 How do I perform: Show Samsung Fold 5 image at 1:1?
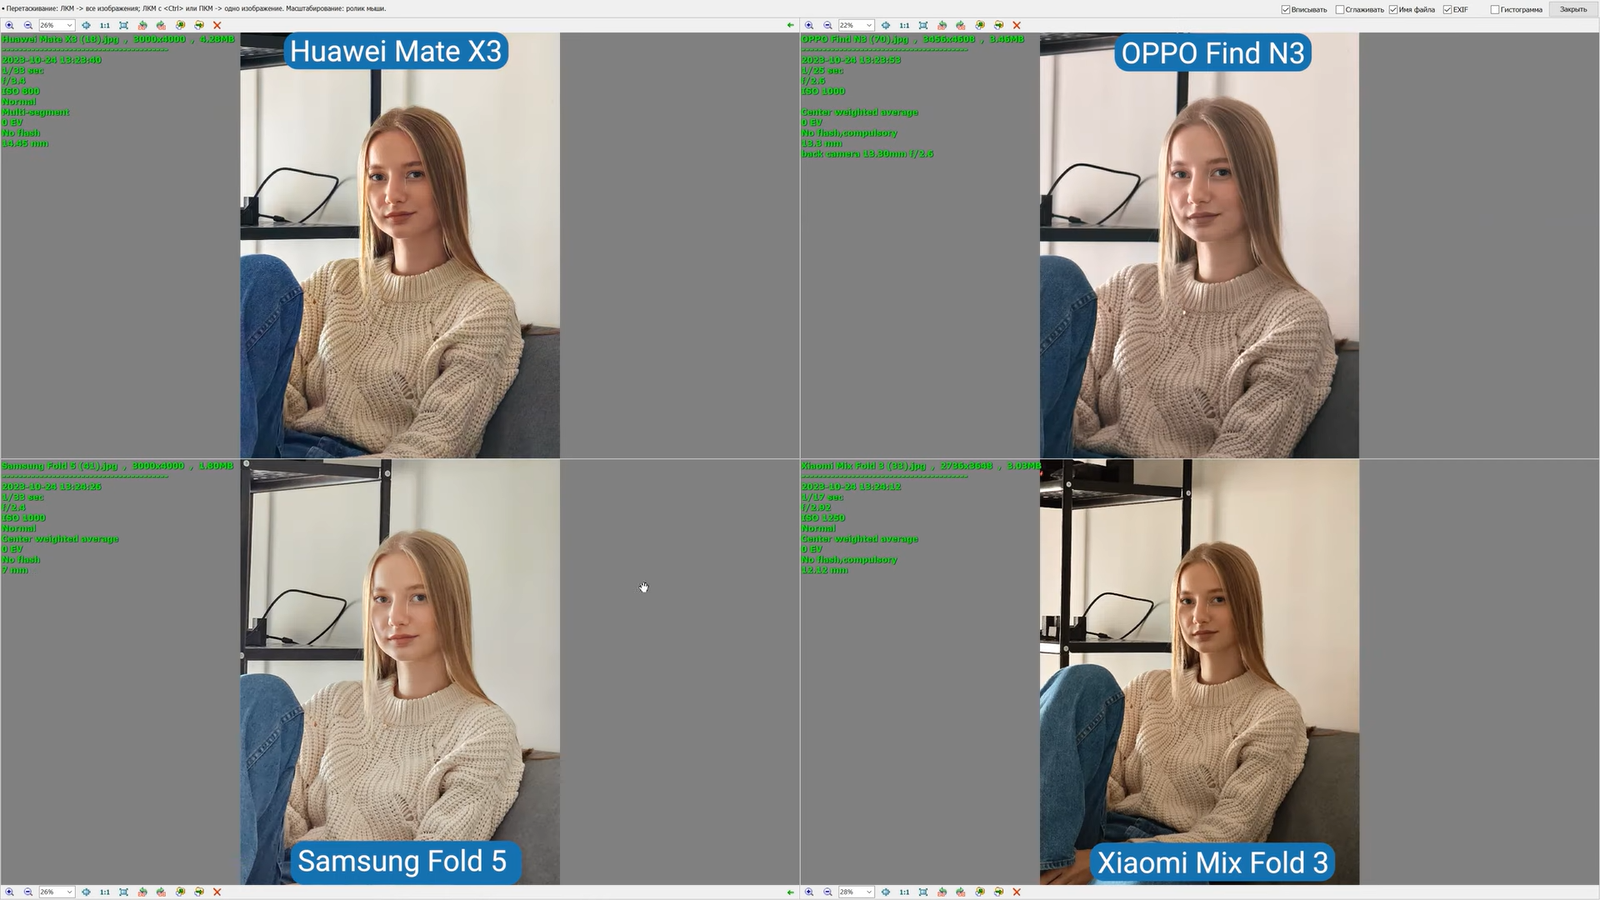click(x=105, y=892)
